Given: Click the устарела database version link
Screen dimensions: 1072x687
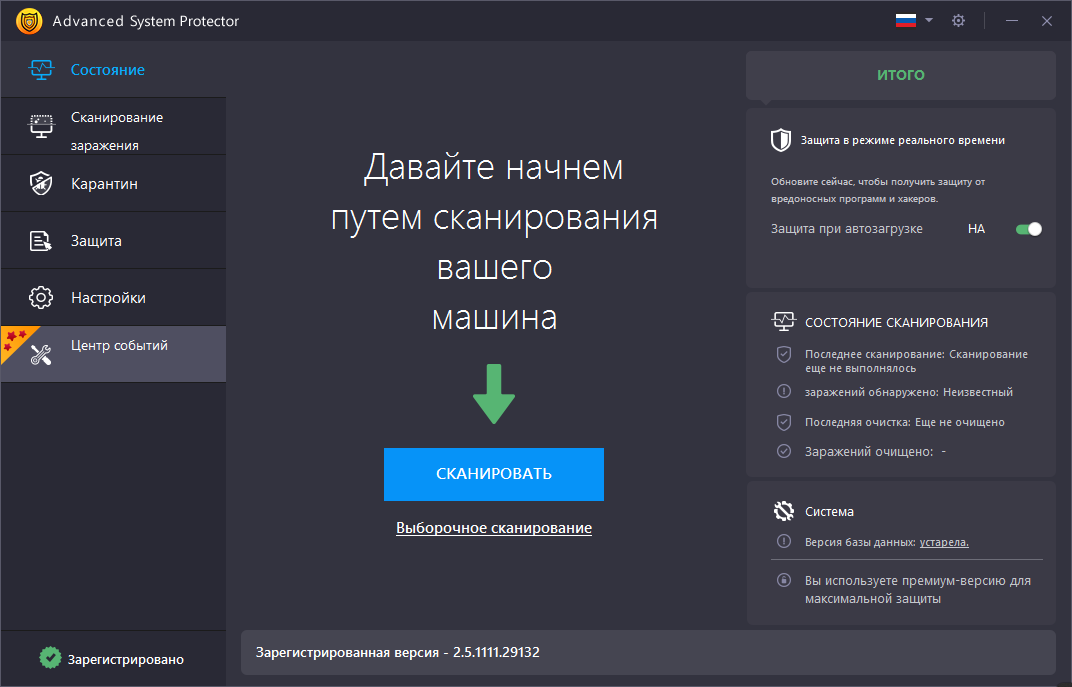Looking at the screenshot, I should click(x=944, y=542).
